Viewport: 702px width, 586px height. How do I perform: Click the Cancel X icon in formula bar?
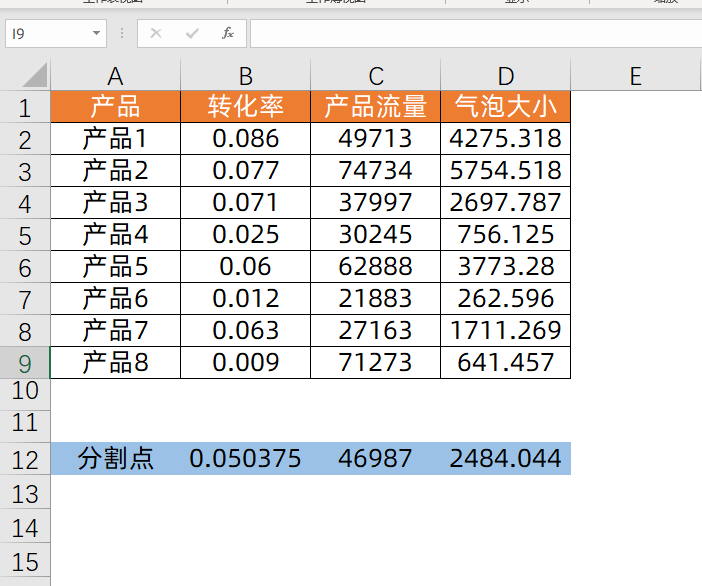pyautogui.click(x=156, y=33)
